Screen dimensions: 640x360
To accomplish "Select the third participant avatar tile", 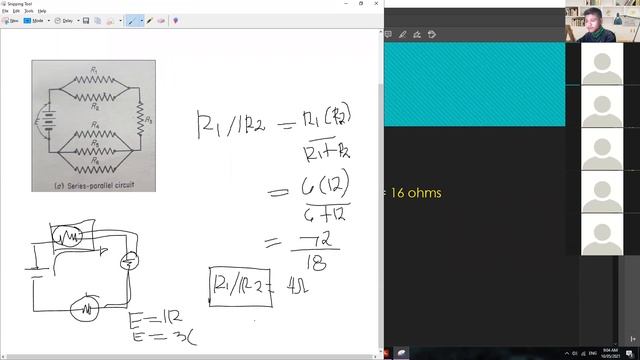I will pos(602,149).
